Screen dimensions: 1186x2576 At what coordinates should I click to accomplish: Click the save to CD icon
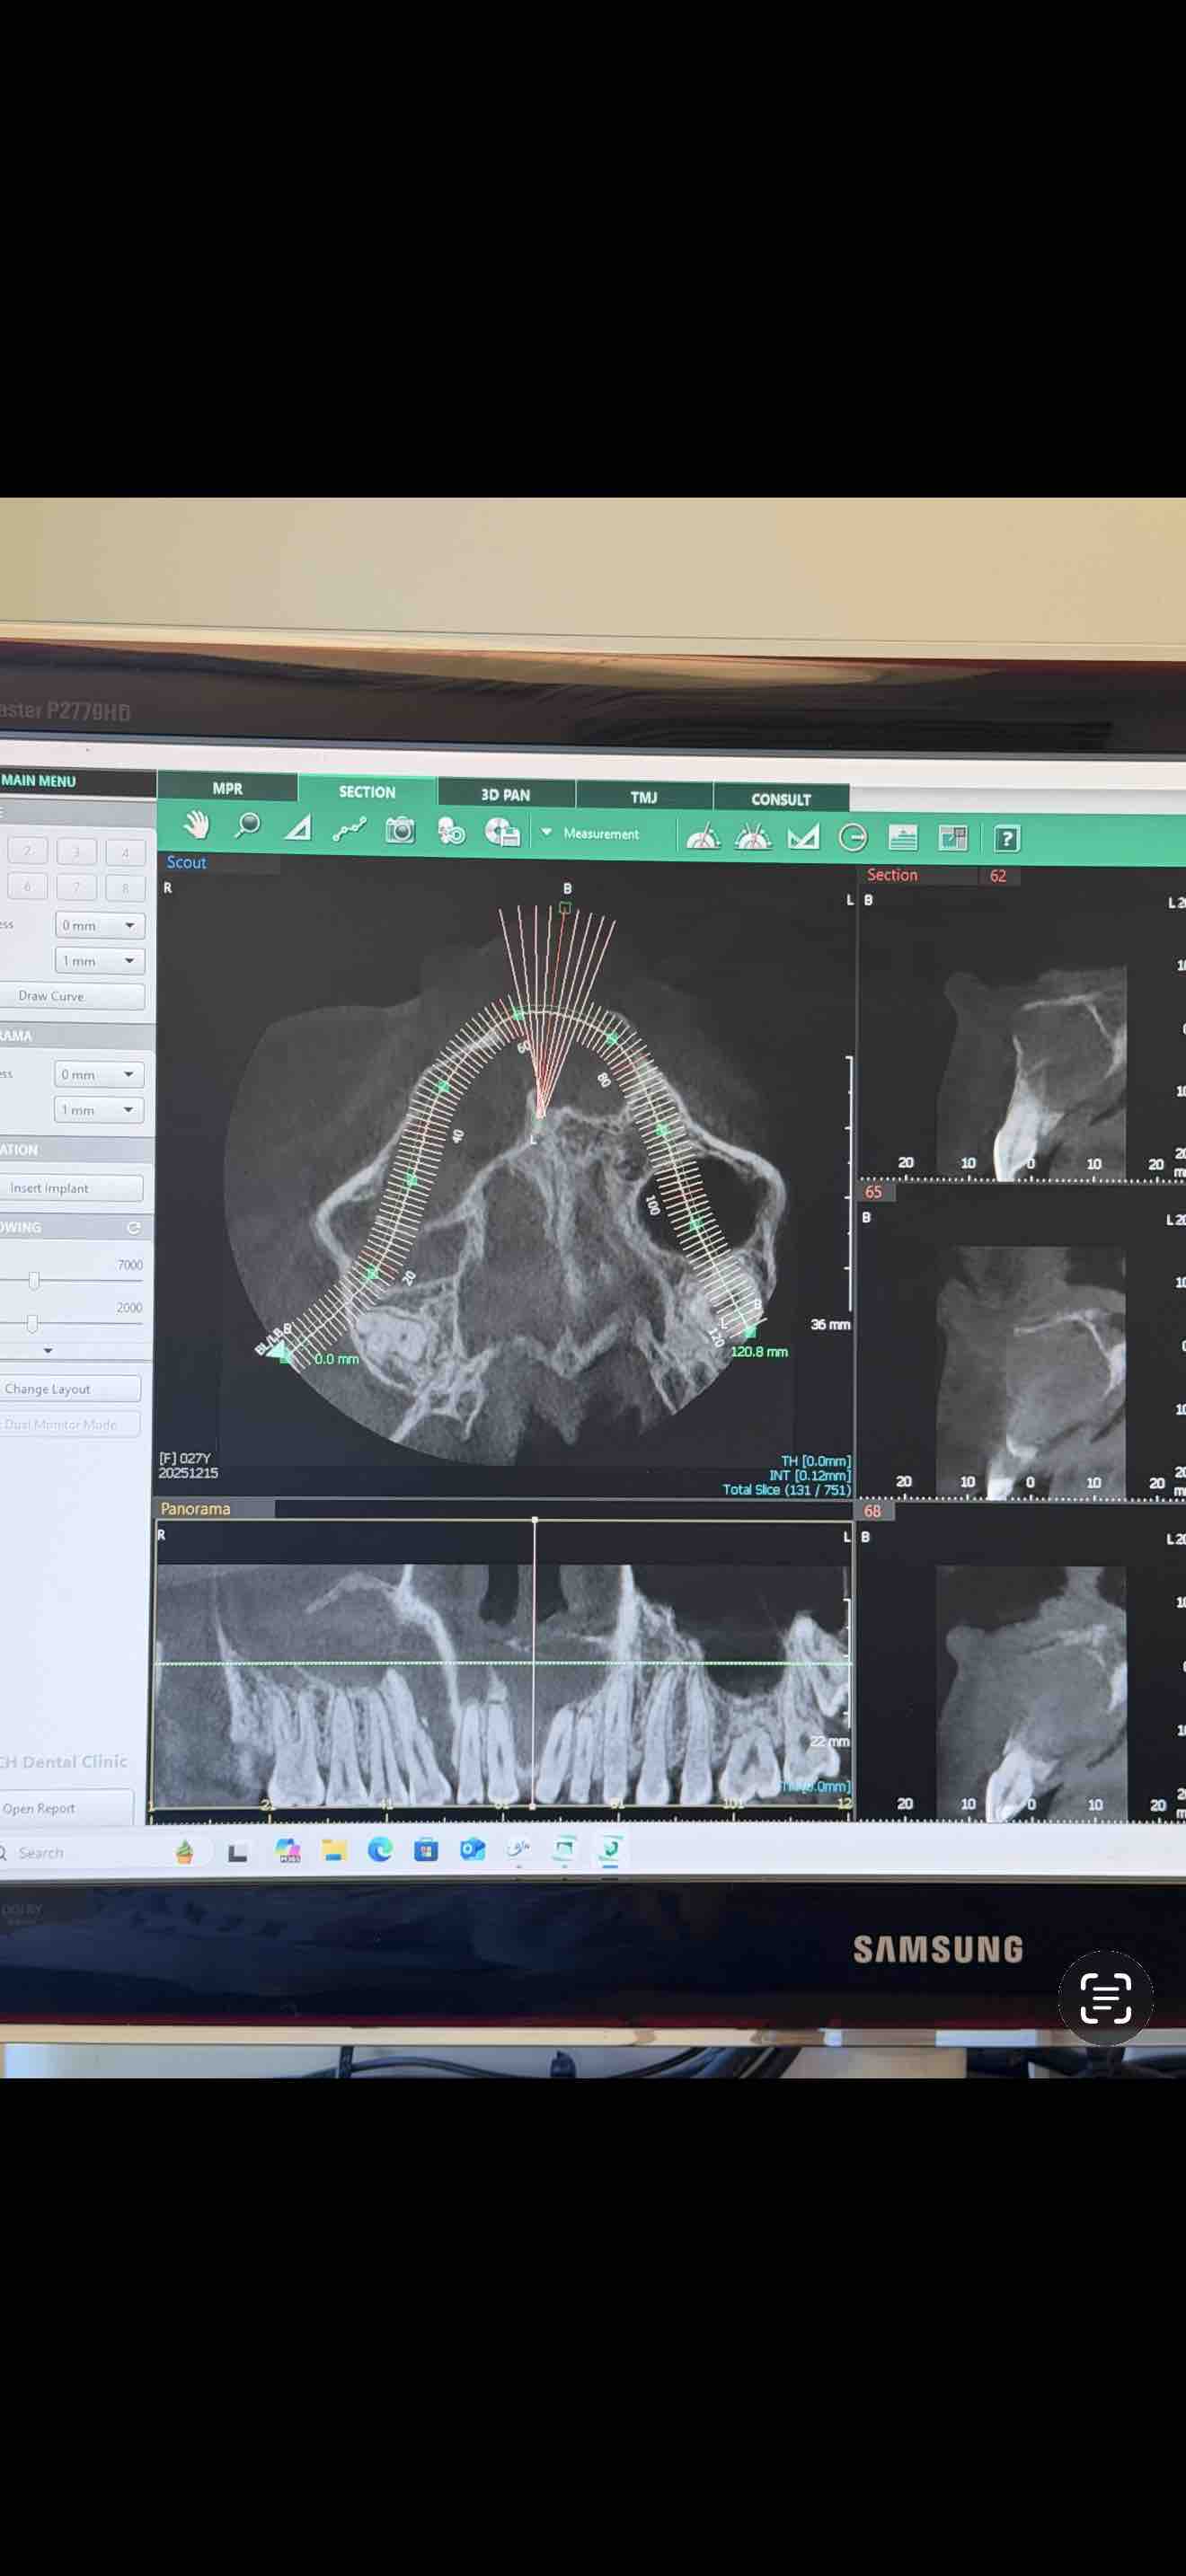(502, 832)
